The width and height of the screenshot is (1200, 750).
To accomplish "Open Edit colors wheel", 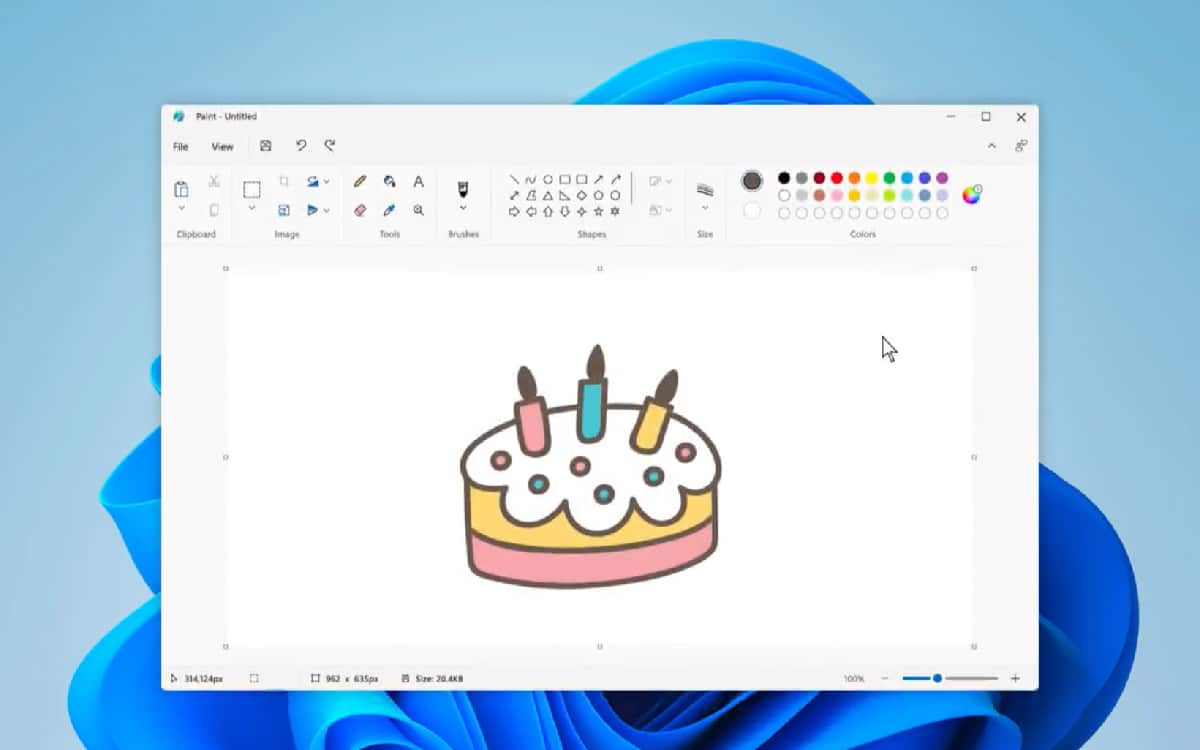I will 971,195.
